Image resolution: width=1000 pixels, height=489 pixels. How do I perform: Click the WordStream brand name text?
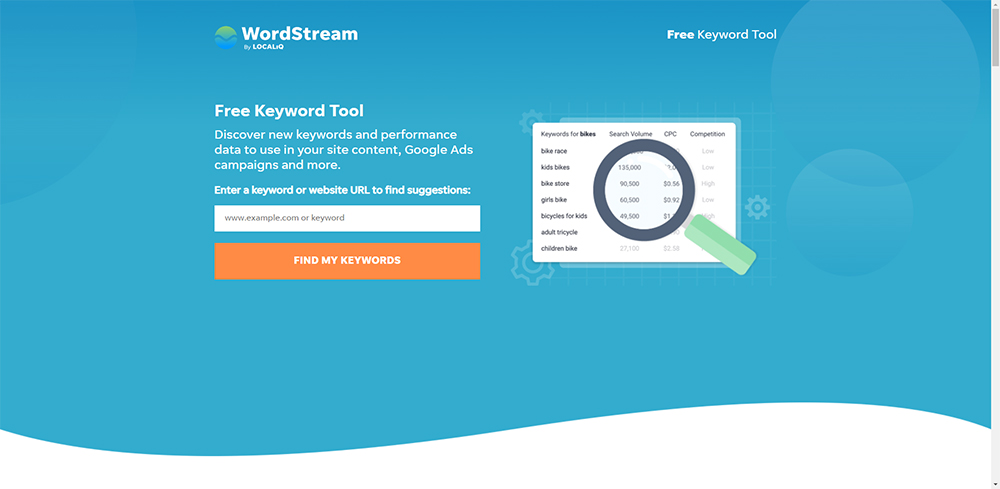(x=300, y=33)
